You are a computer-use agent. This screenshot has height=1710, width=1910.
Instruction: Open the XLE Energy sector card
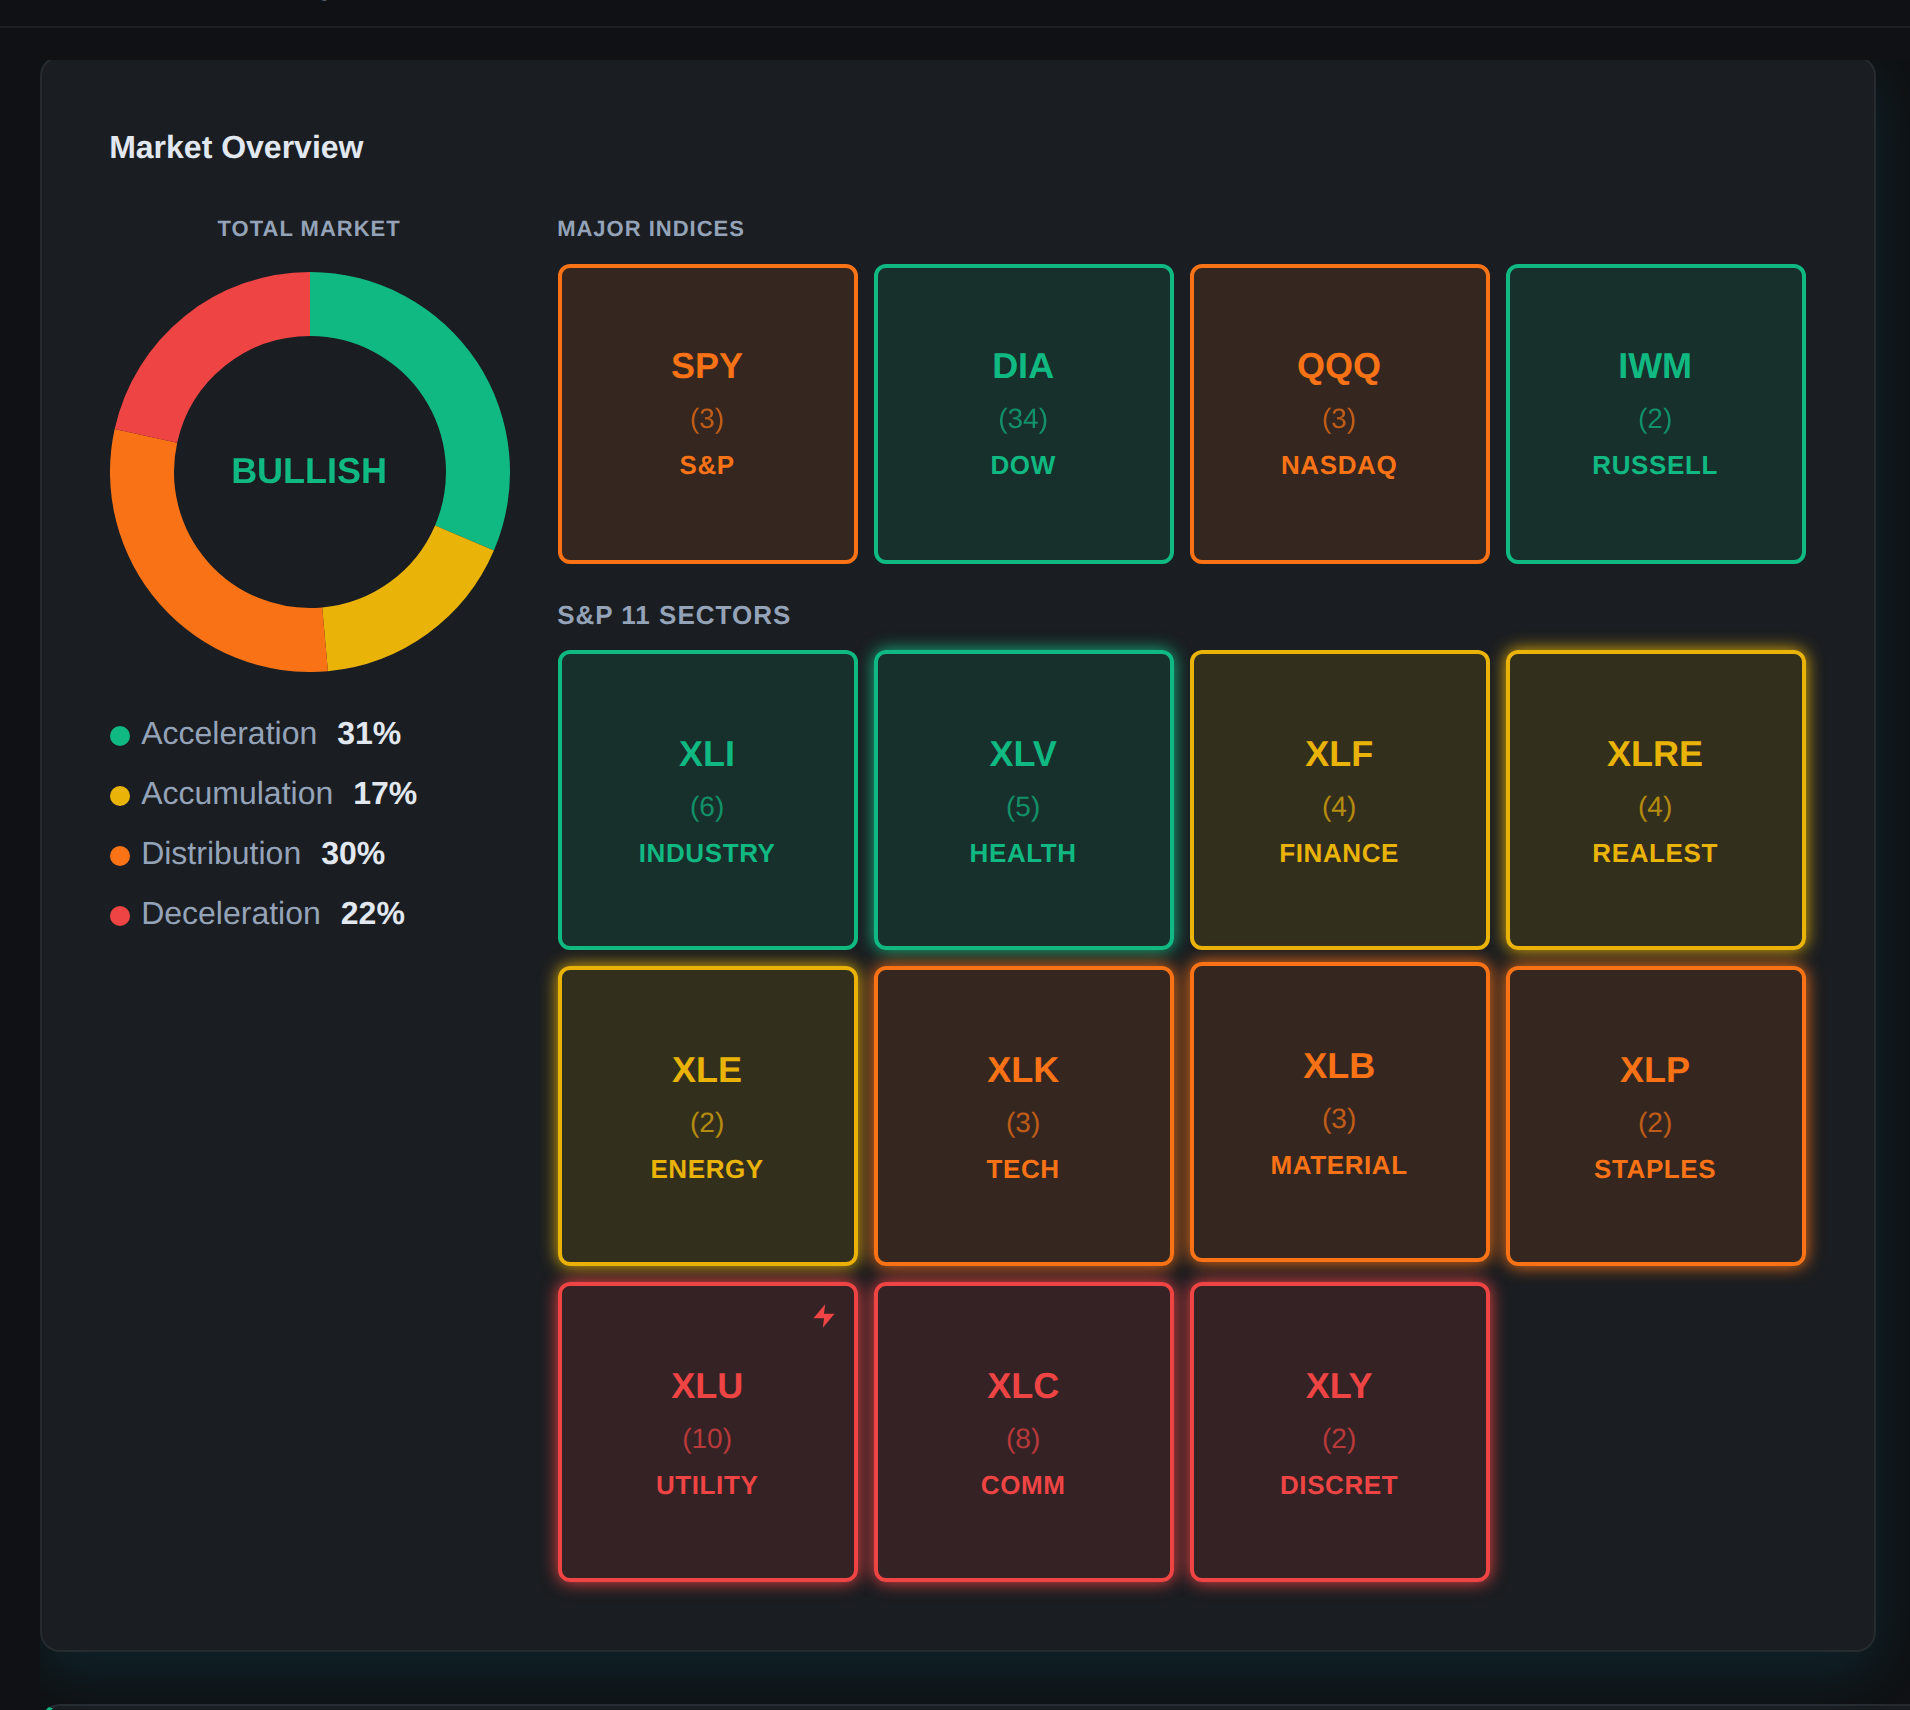[707, 1116]
